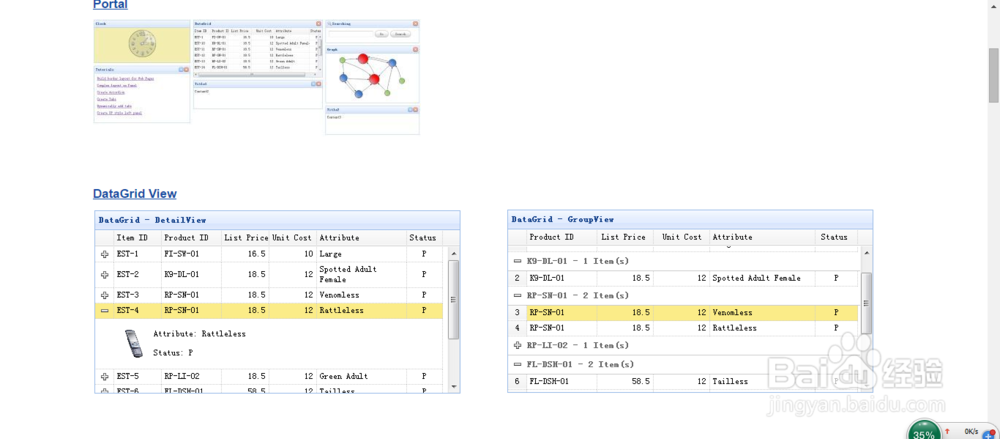This screenshot has width=1000, height=439.
Task: Select the EST-5 item ID cell
Action: tap(137, 376)
